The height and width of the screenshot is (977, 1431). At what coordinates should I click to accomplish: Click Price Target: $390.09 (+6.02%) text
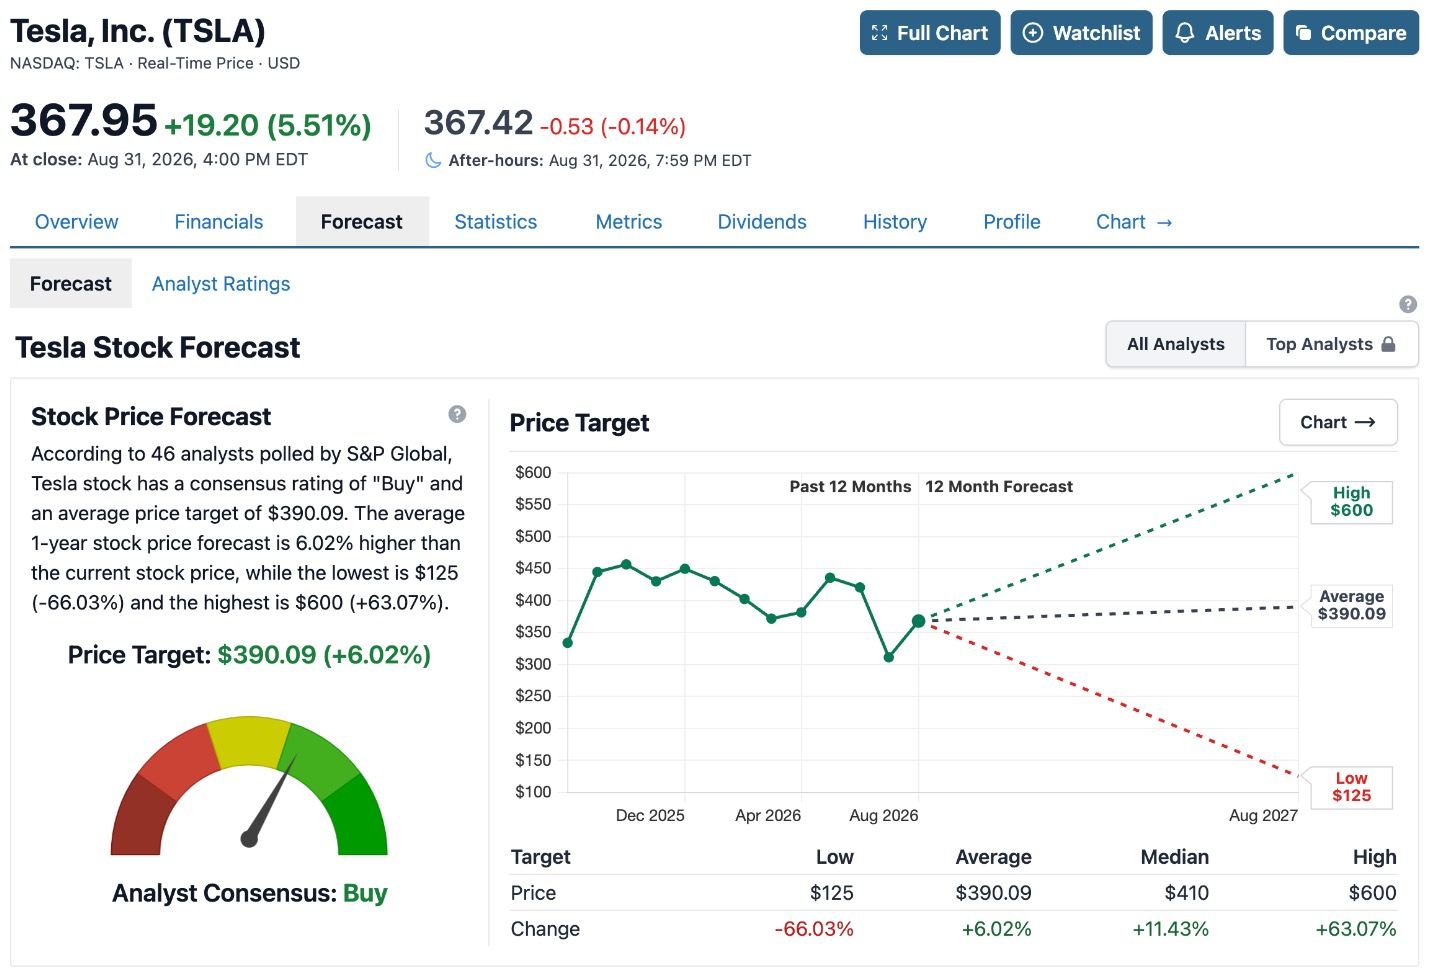249,655
